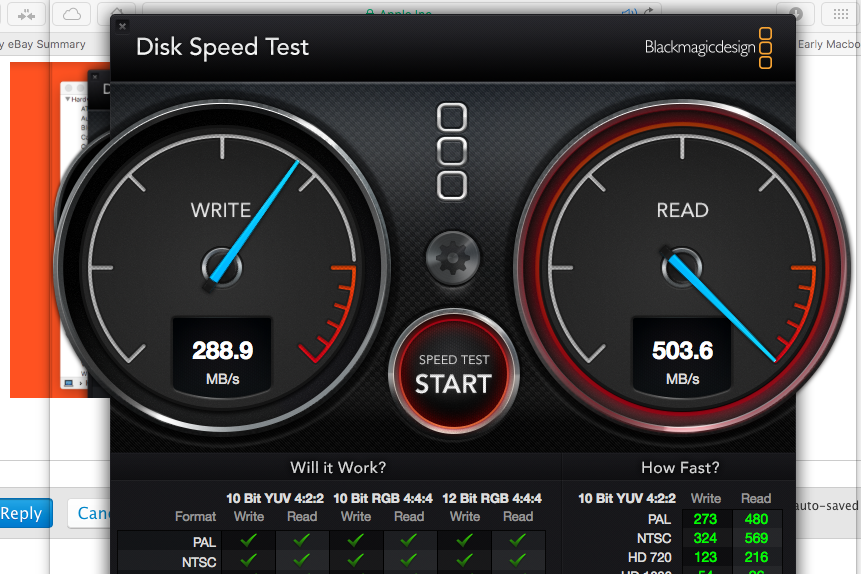Click the WRITE gauge label
861x574 pixels.
point(221,210)
